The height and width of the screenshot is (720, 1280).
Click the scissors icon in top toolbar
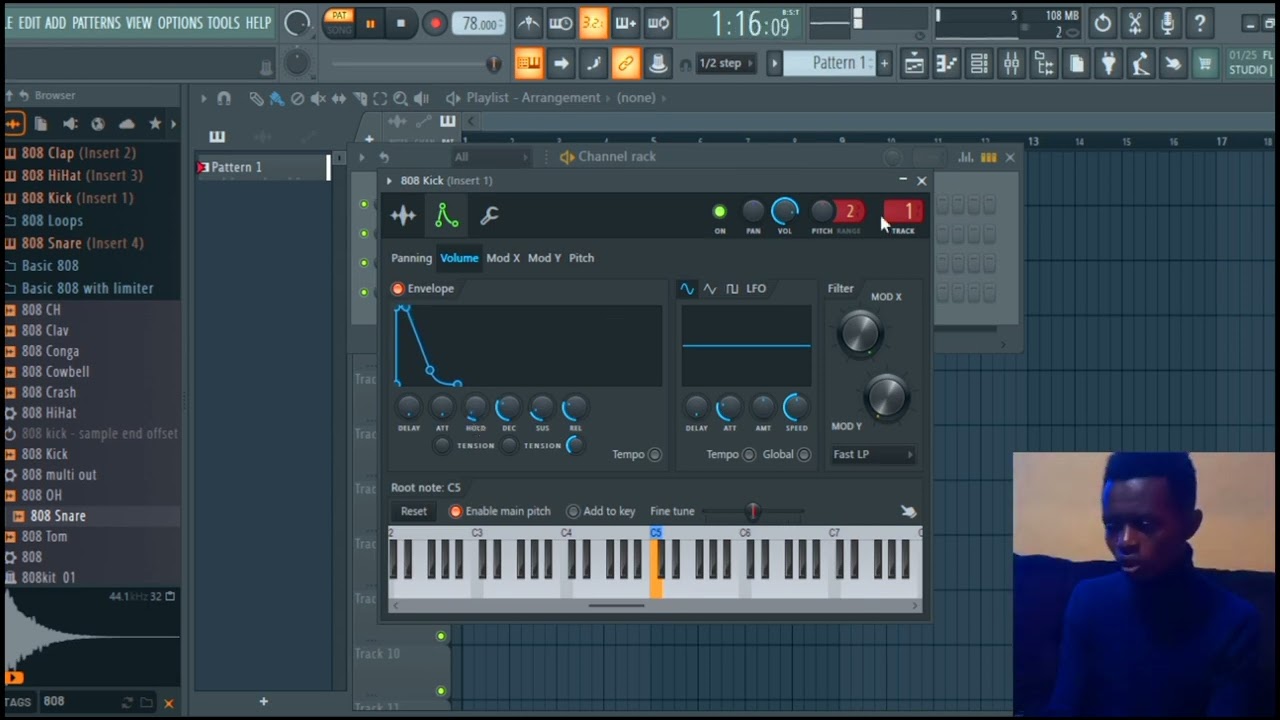pyautogui.click(x=1135, y=23)
